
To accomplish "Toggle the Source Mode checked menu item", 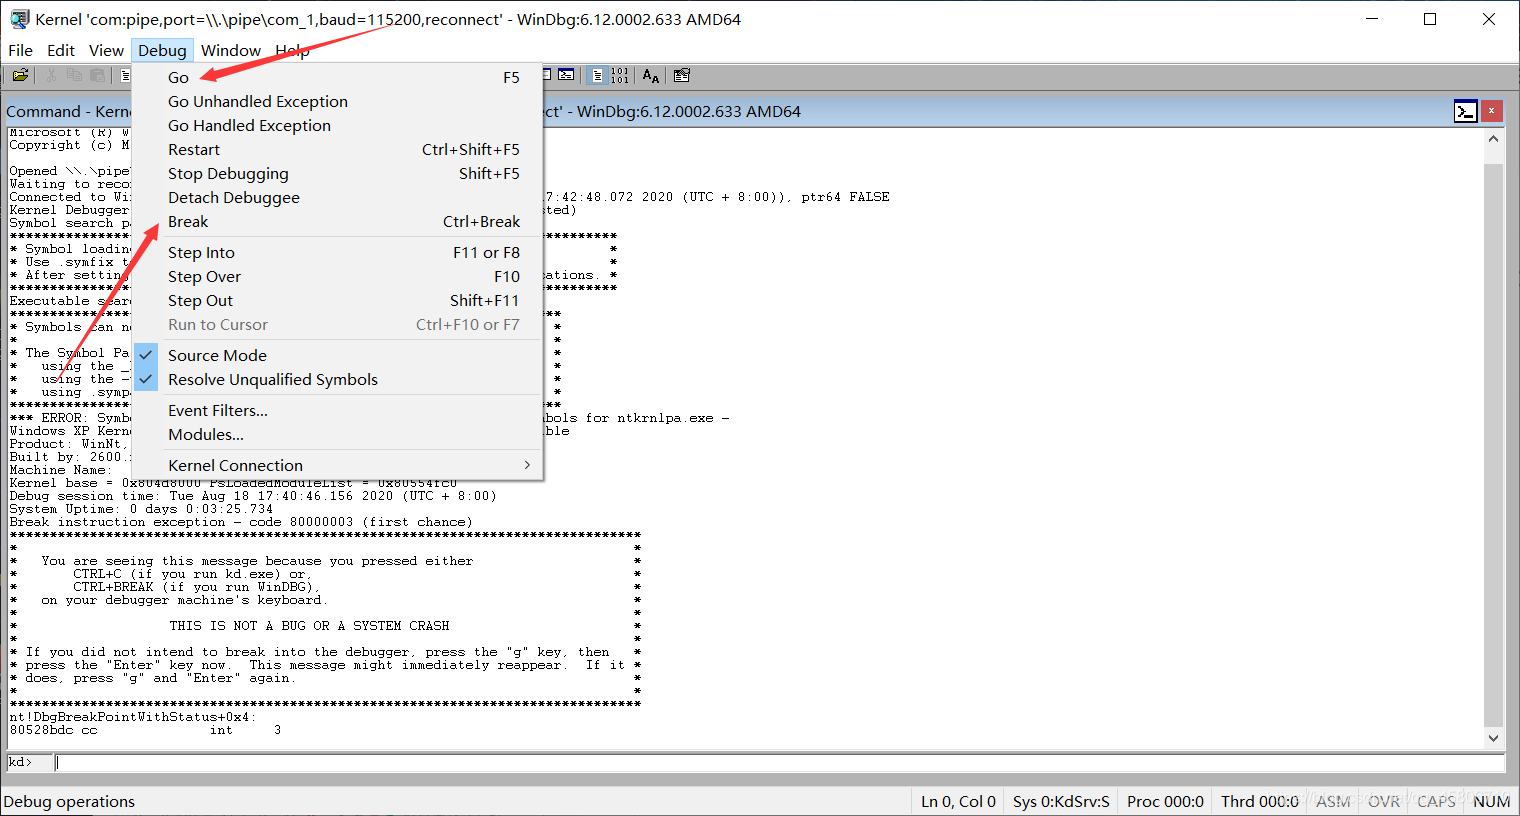I will pyautogui.click(x=337, y=355).
